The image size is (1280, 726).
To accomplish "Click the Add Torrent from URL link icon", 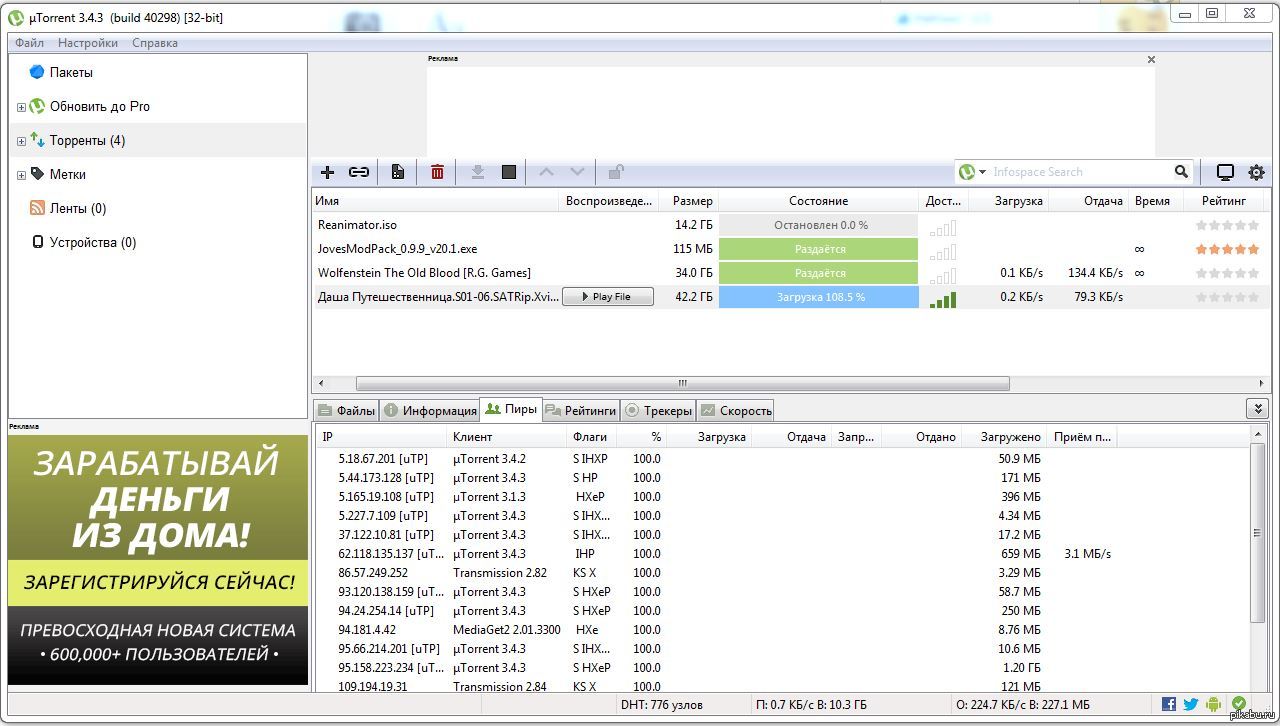I will (x=359, y=172).
